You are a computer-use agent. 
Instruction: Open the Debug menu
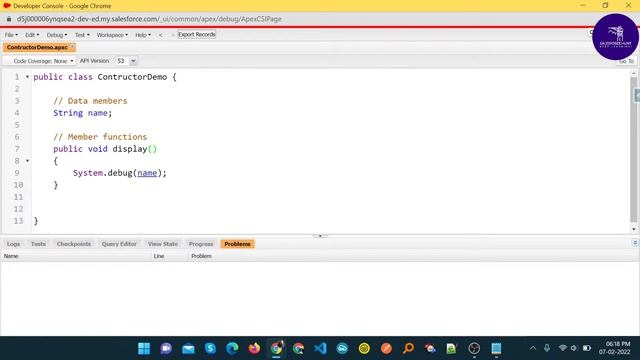pos(57,35)
